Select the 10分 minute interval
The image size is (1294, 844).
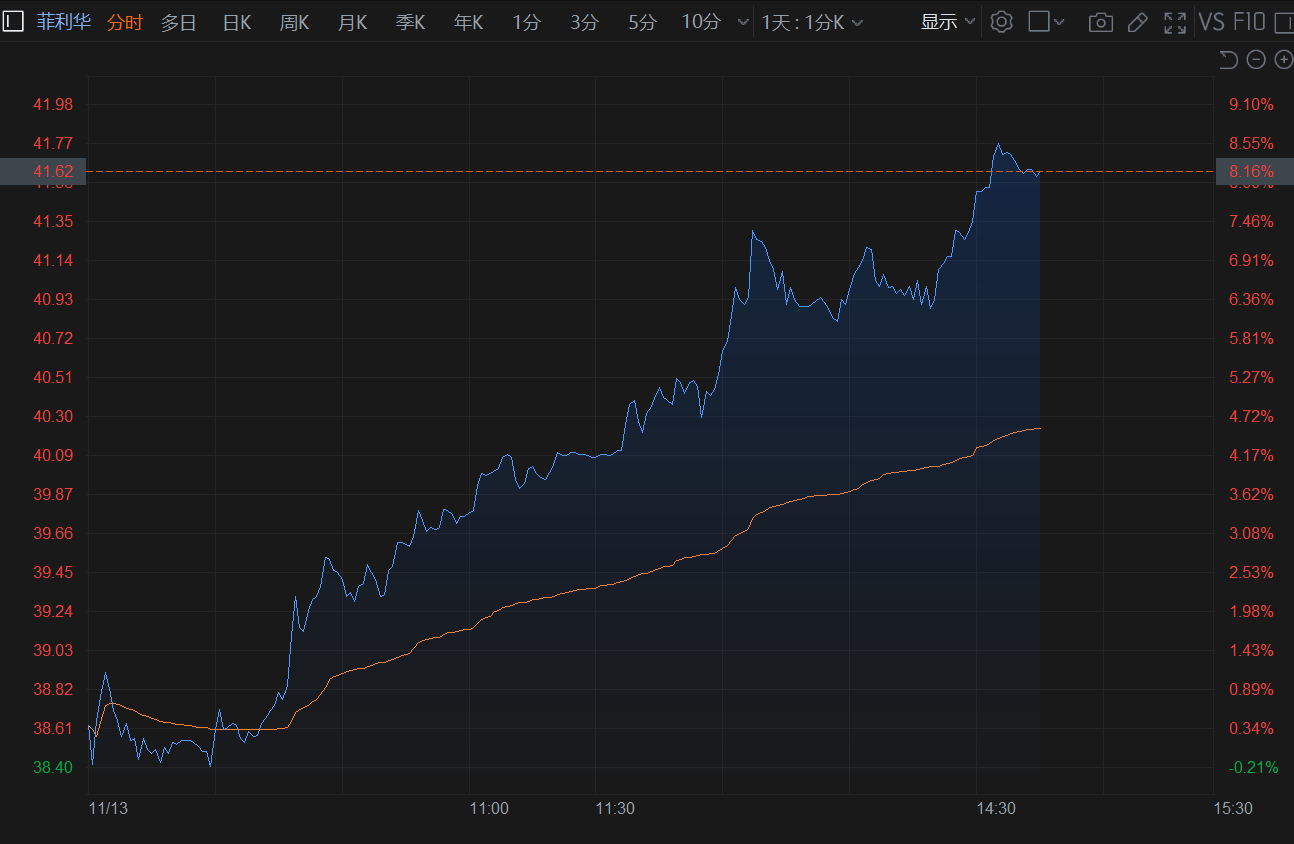click(701, 22)
